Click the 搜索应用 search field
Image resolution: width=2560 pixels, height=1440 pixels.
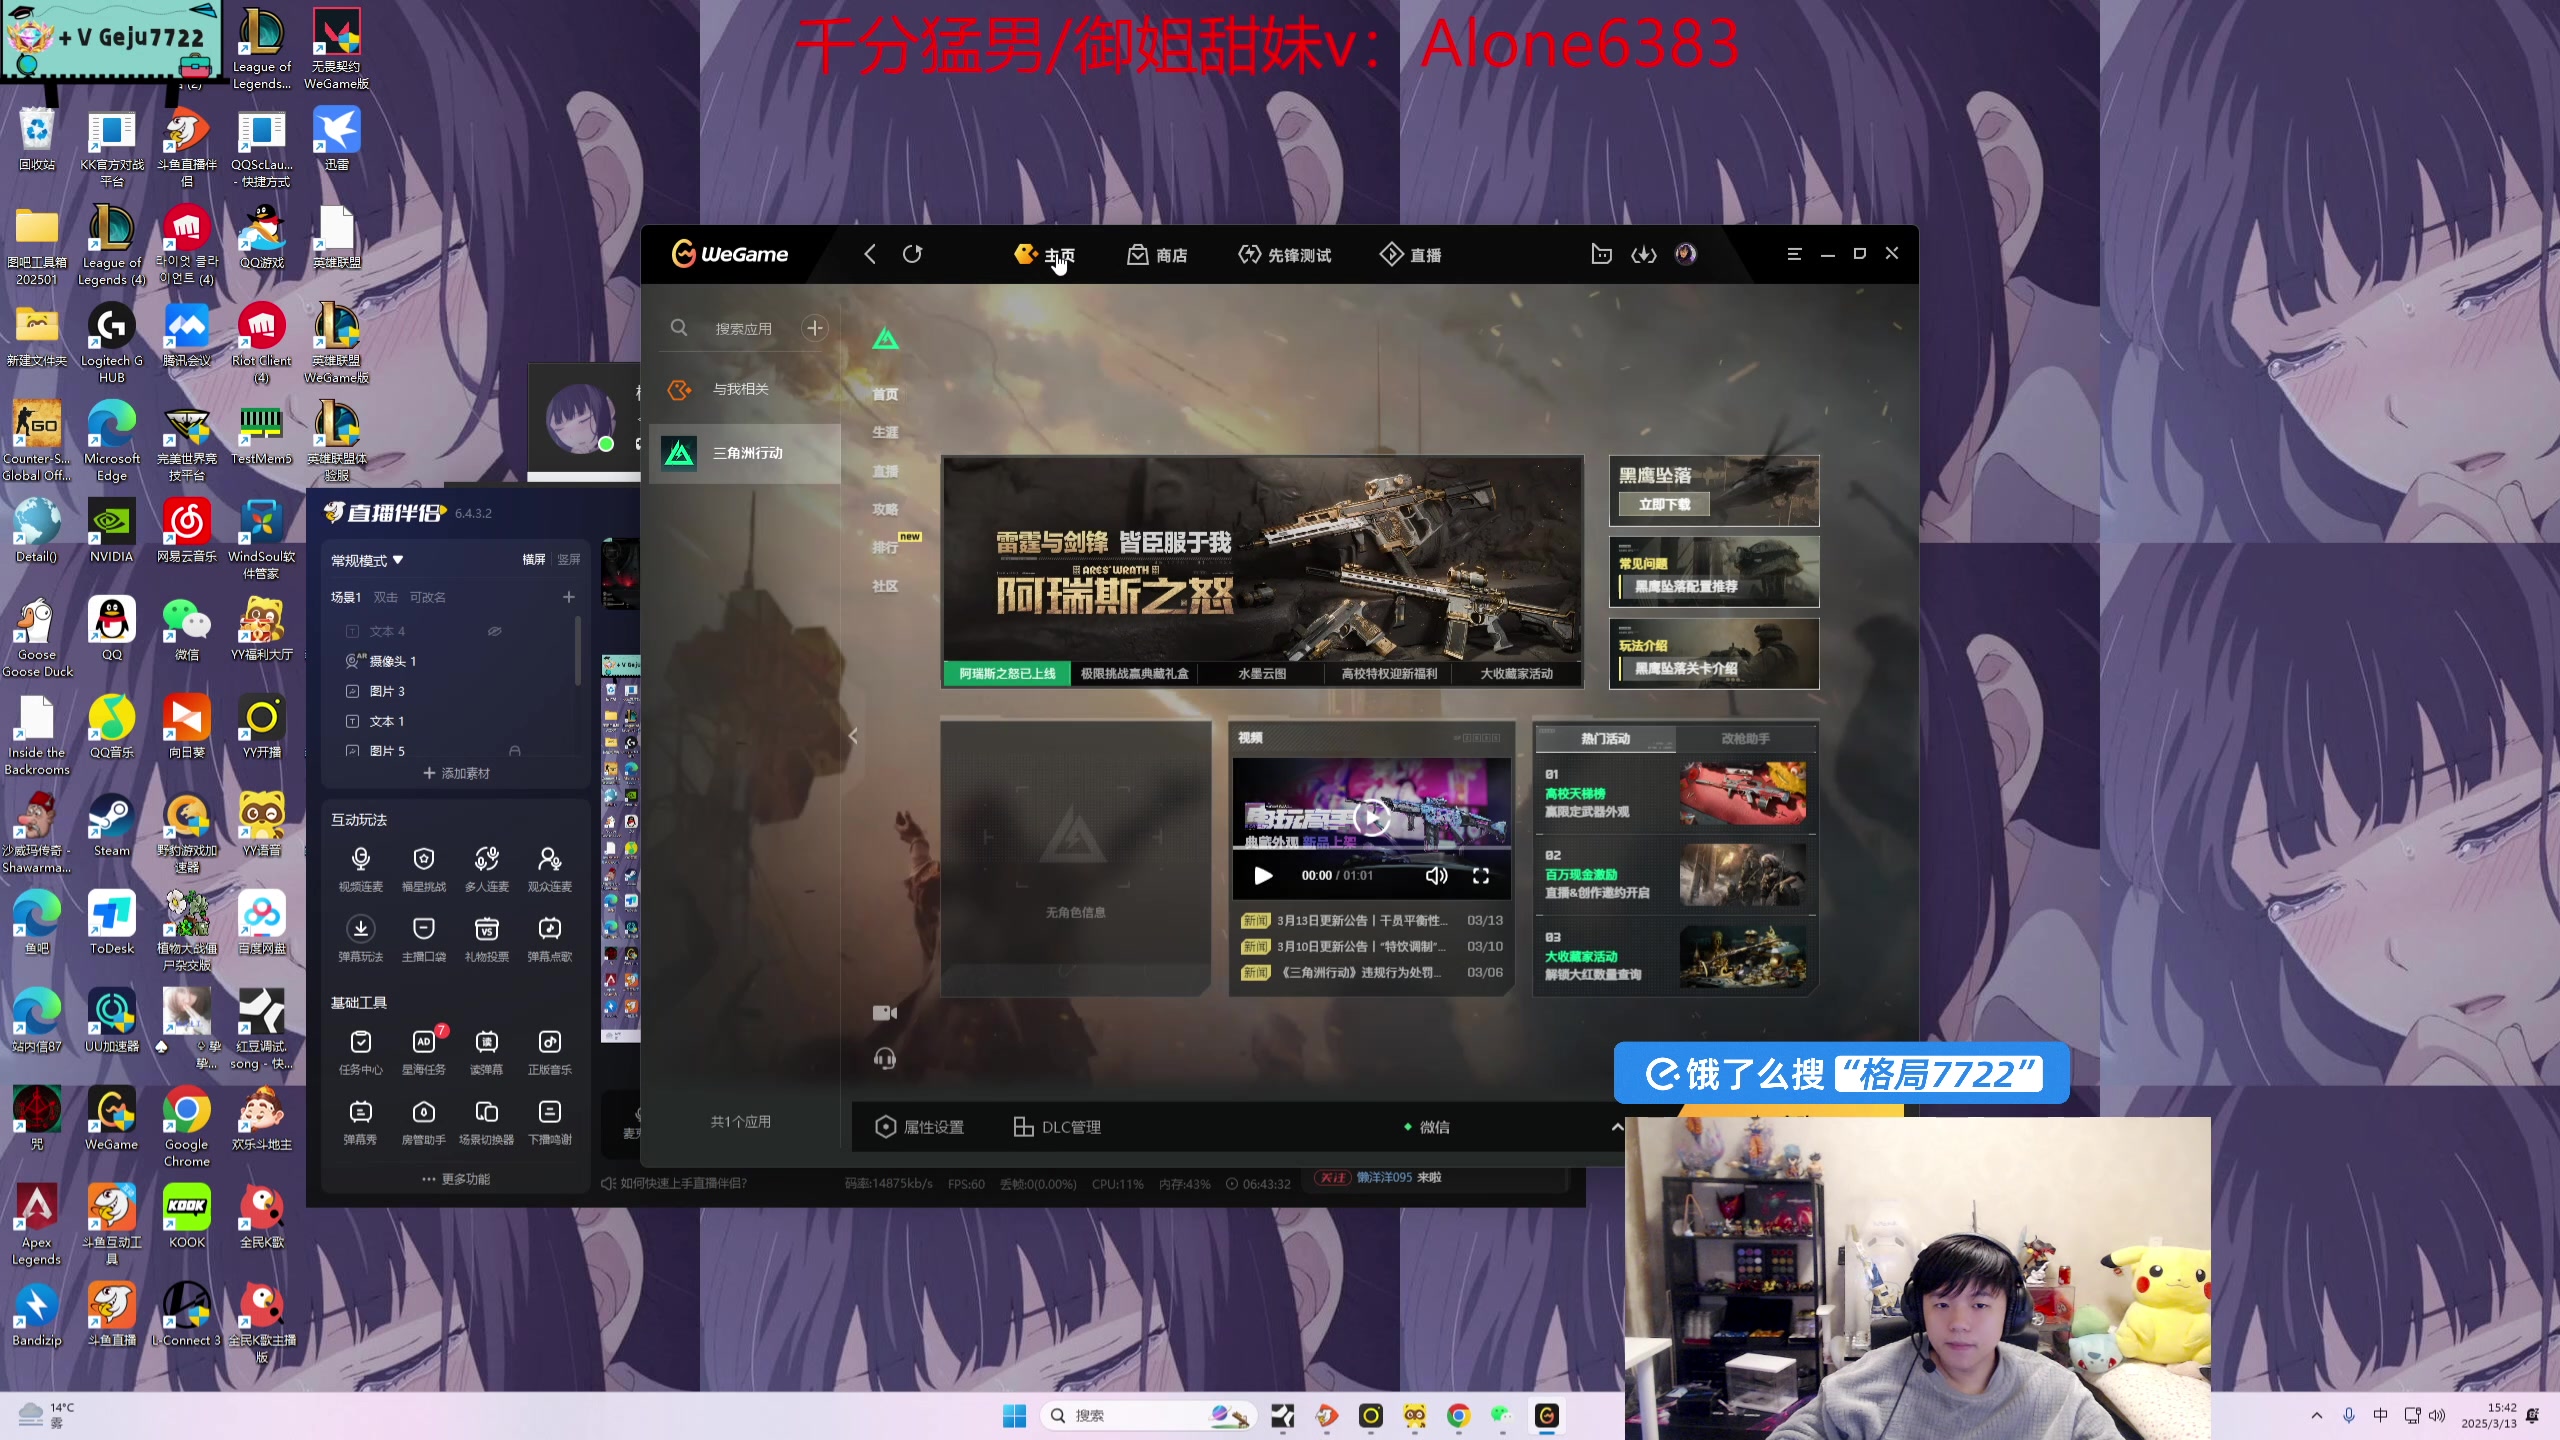tap(743, 328)
